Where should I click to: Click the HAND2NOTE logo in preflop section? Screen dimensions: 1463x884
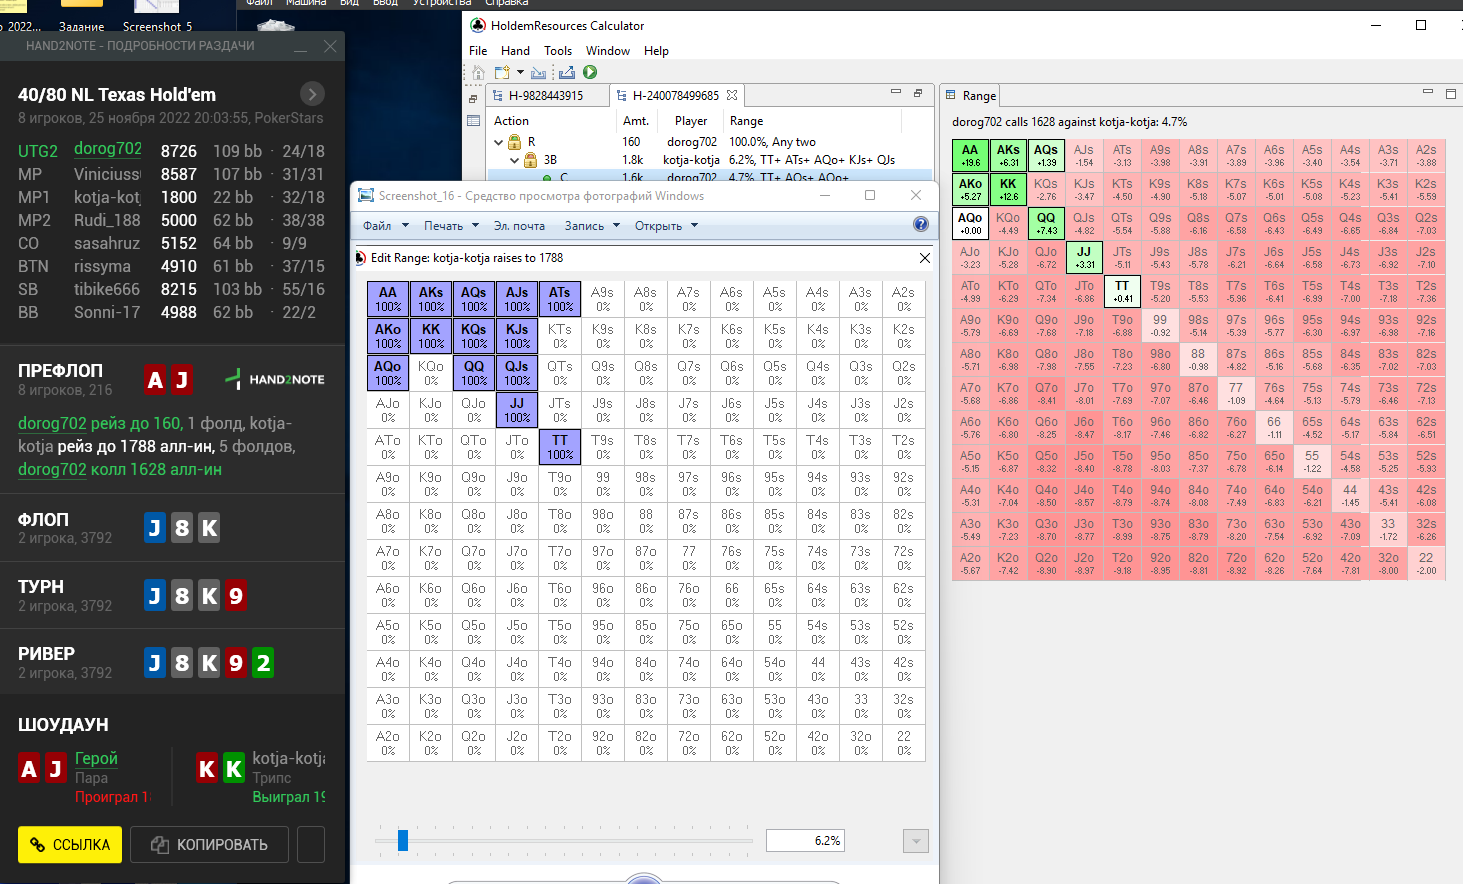click(x=275, y=379)
